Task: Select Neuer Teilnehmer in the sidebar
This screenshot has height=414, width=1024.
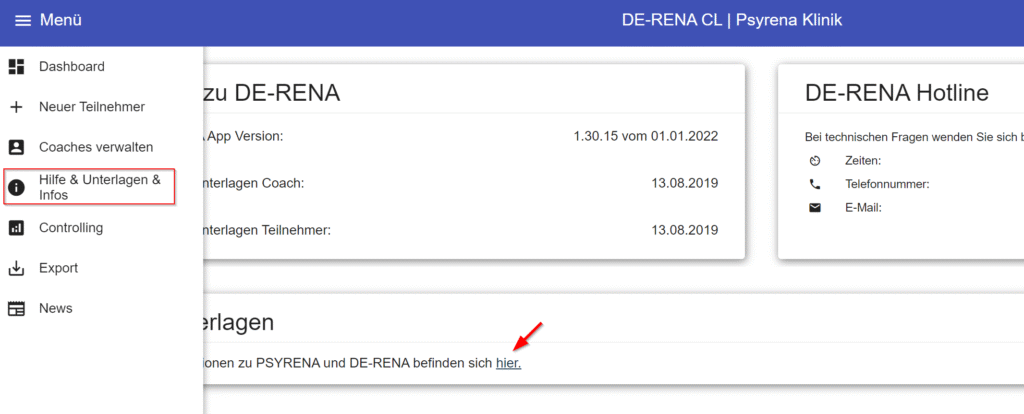Action: tap(92, 107)
